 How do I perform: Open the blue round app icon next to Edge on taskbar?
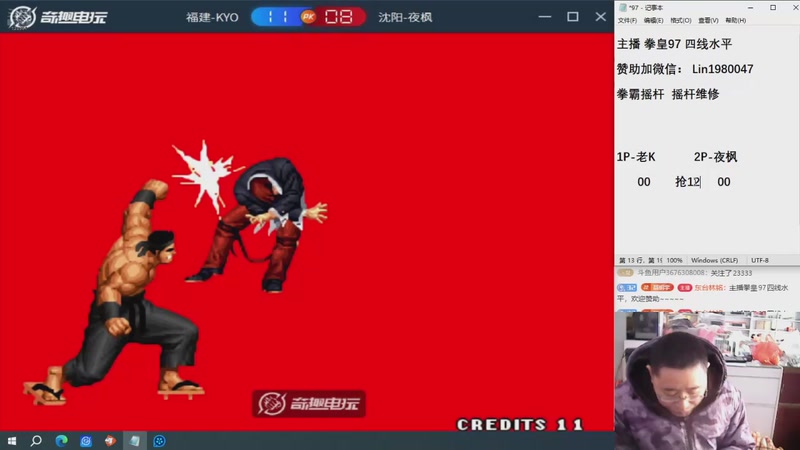(x=86, y=441)
